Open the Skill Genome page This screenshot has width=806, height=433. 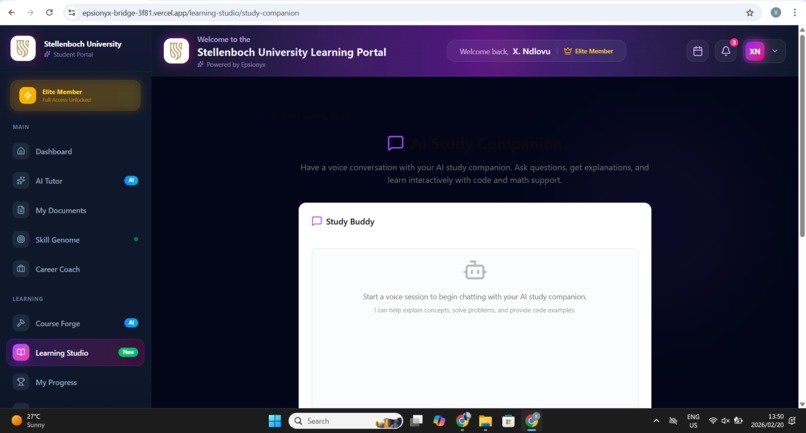click(75, 240)
